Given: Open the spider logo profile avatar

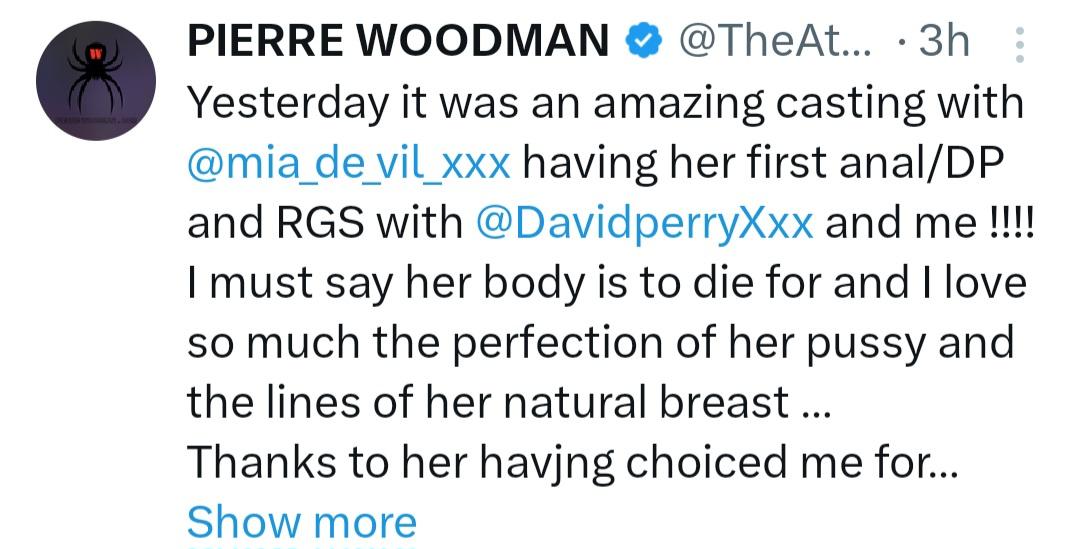Looking at the screenshot, I should point(96,80).
